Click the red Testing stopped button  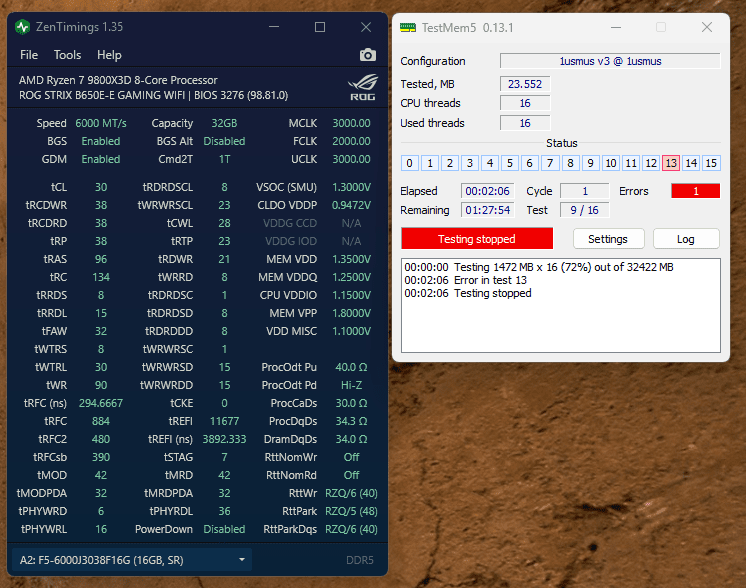click(477, 239)
